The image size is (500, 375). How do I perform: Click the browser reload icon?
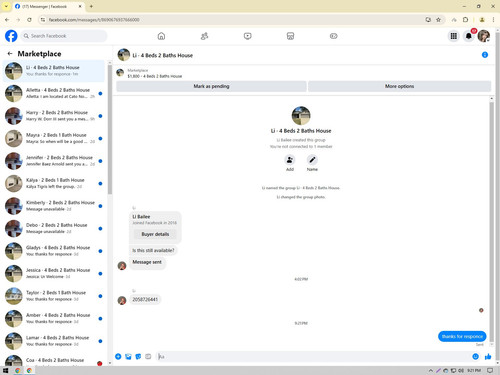[x=29, y=20]
